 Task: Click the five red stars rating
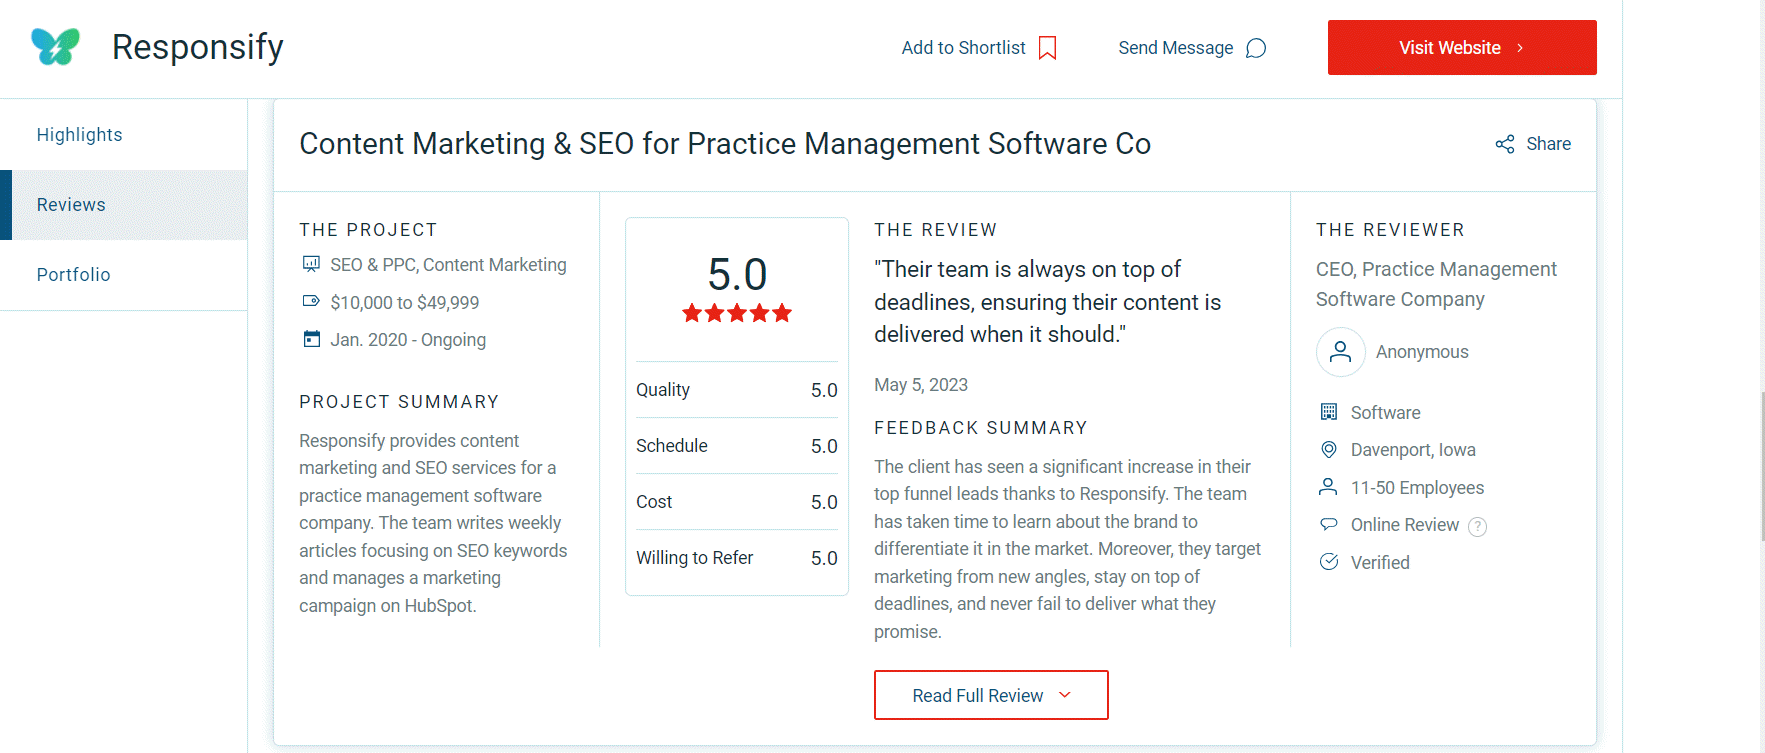point(737,313)
